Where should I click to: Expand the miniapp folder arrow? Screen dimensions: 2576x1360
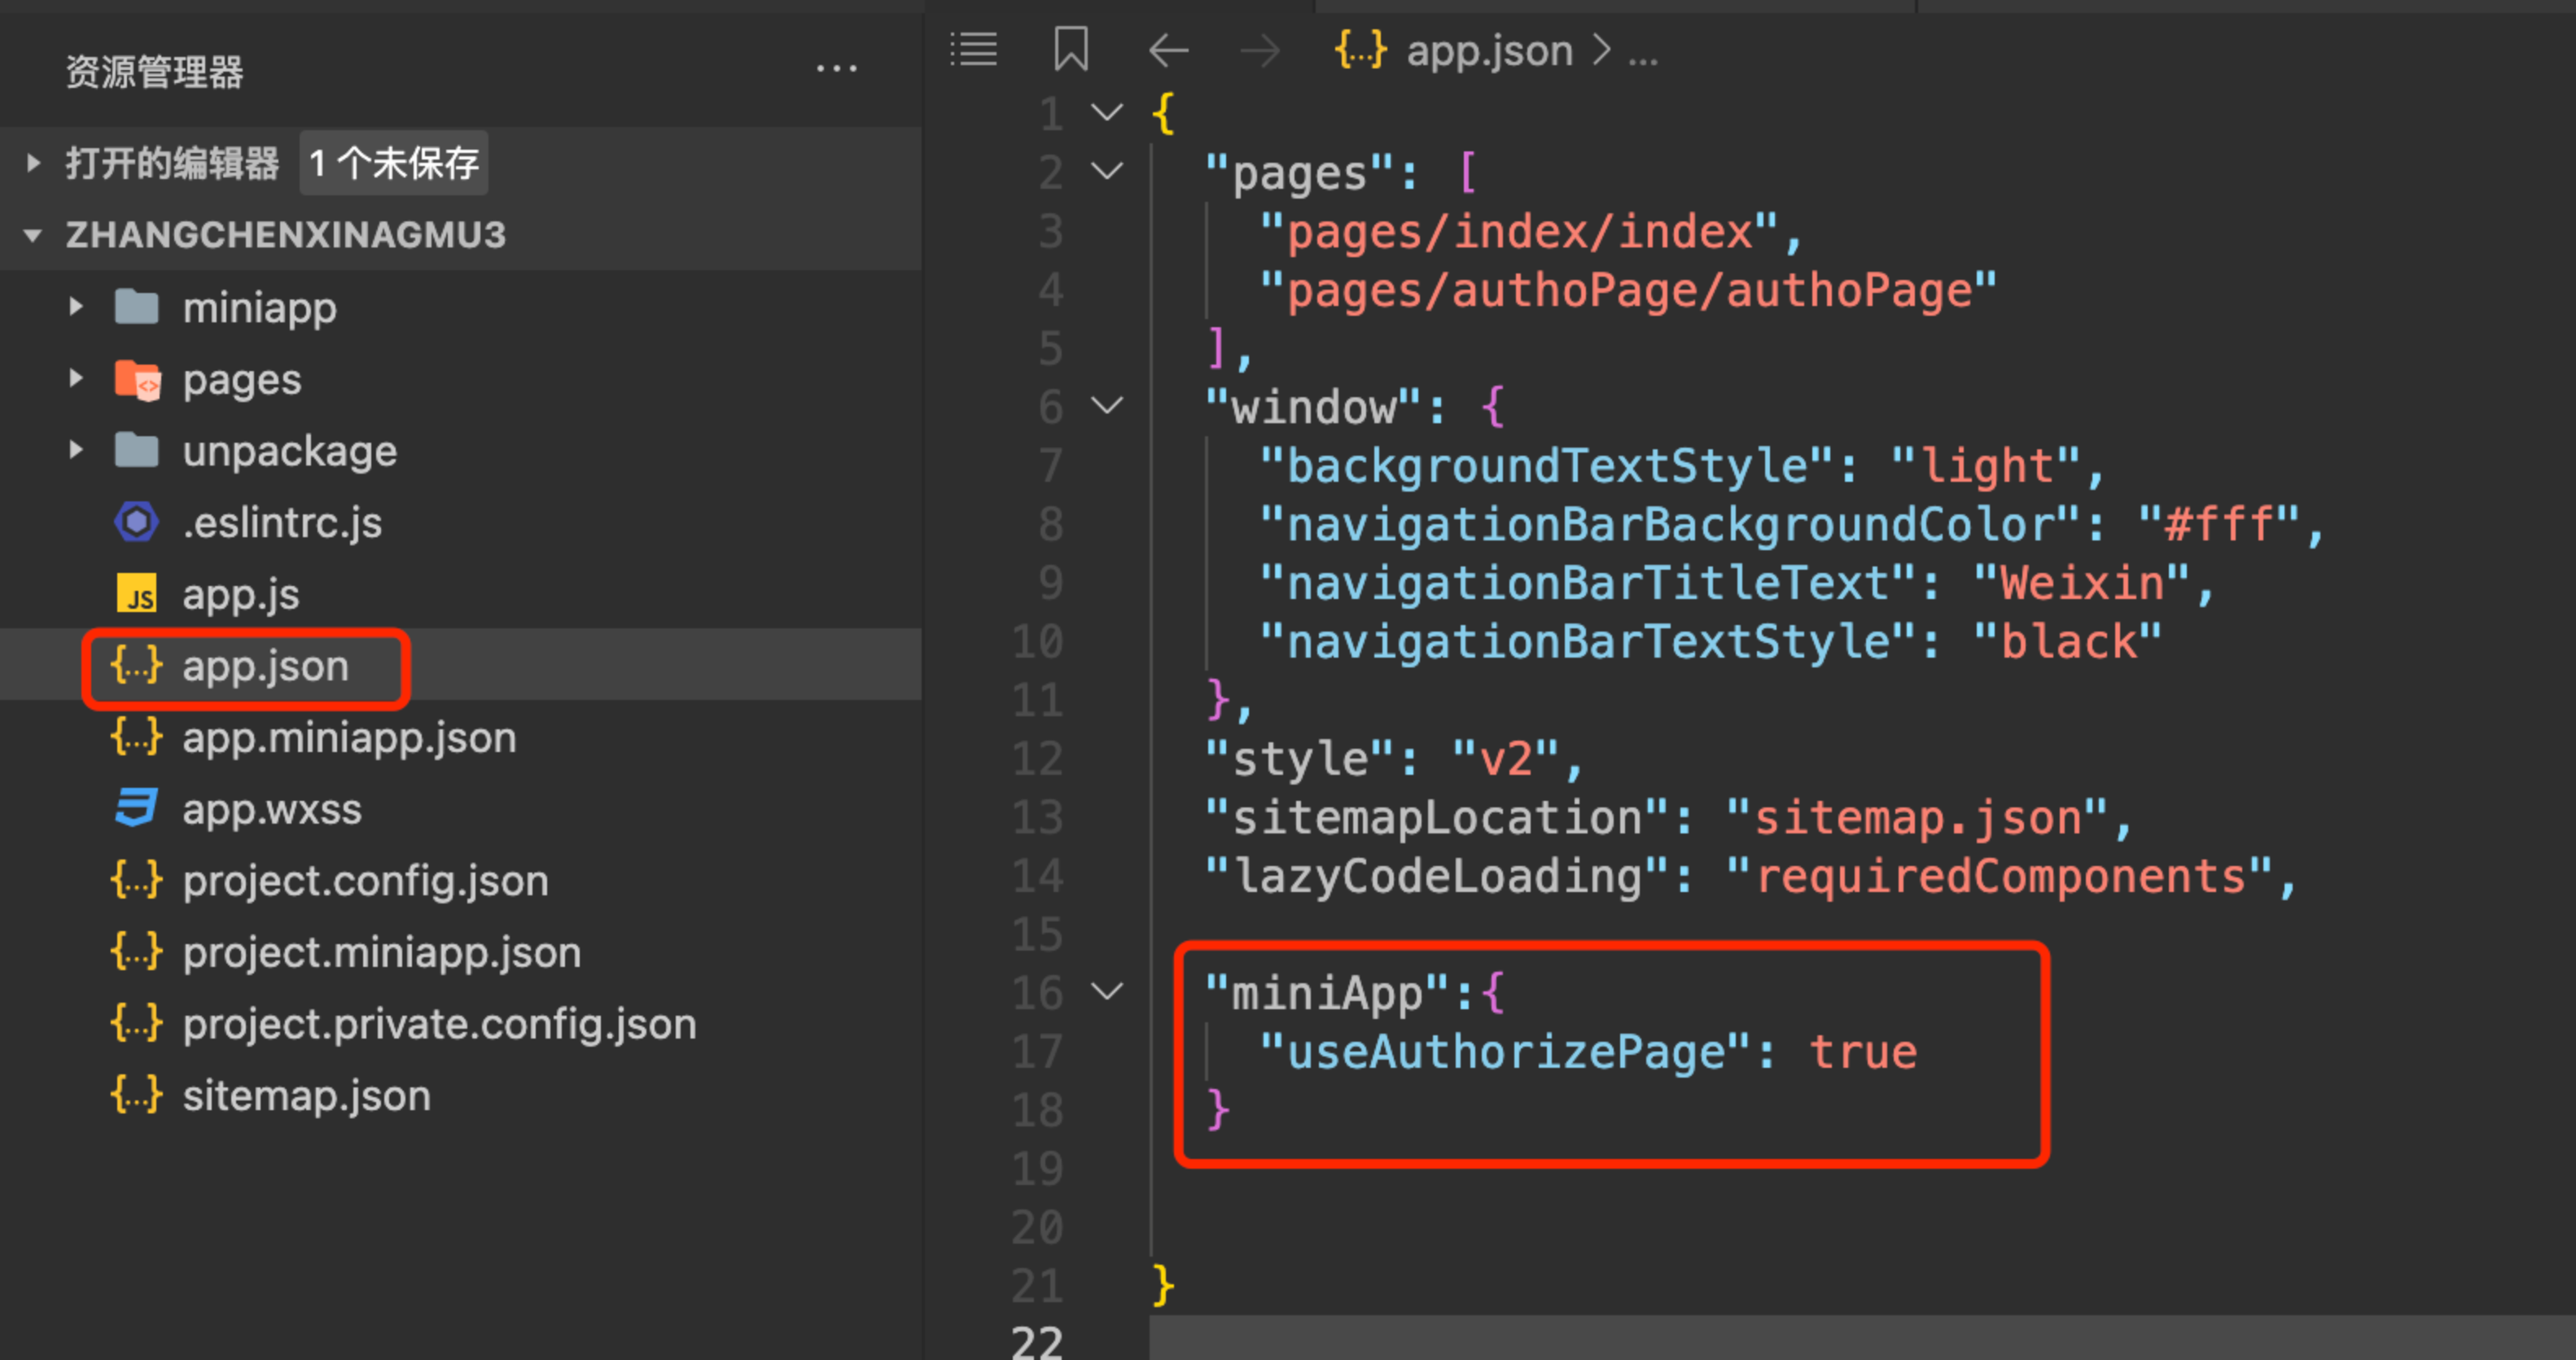click(76, 307)
